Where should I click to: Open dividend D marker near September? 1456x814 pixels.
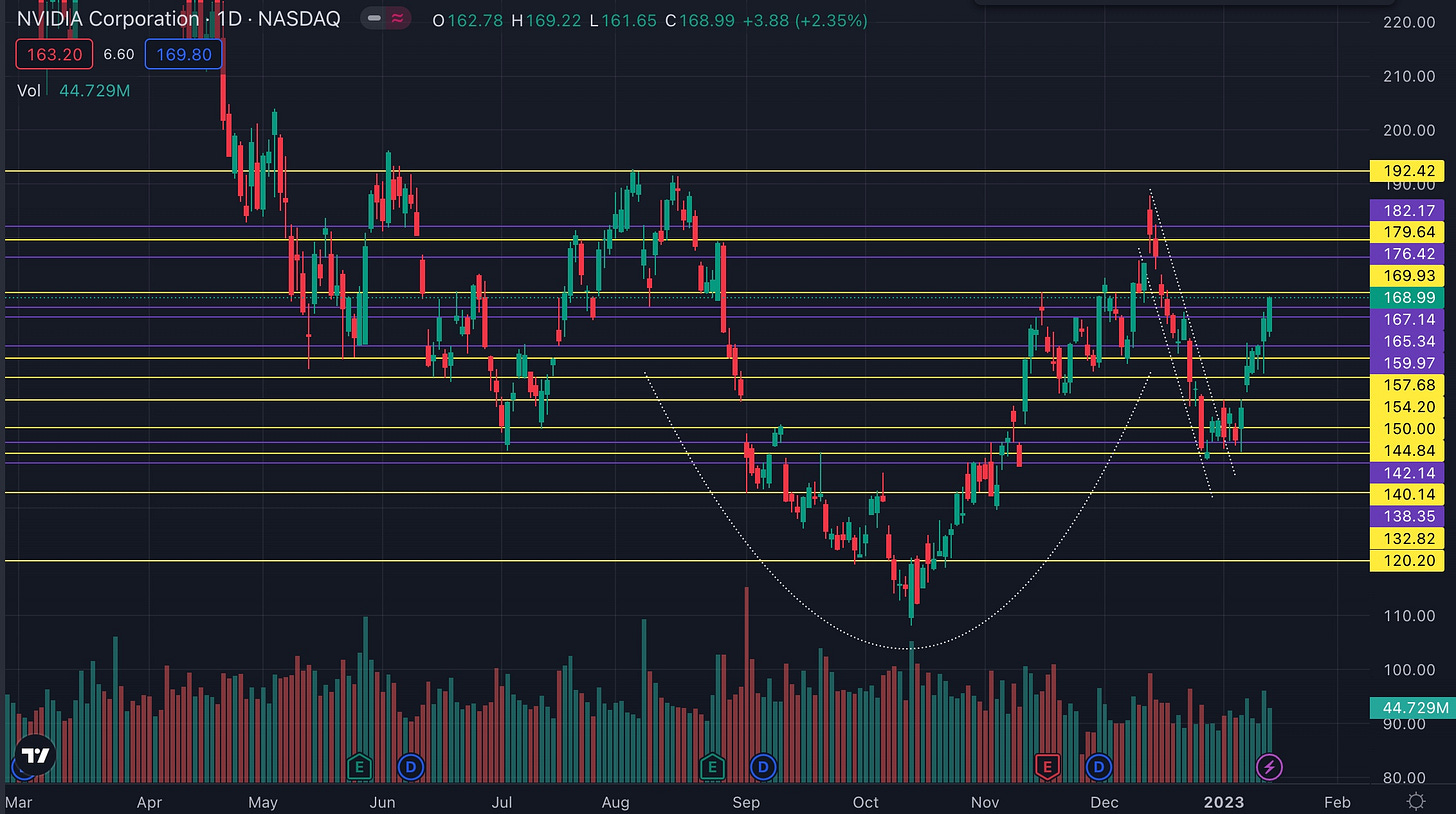click(x=763, y=767)
